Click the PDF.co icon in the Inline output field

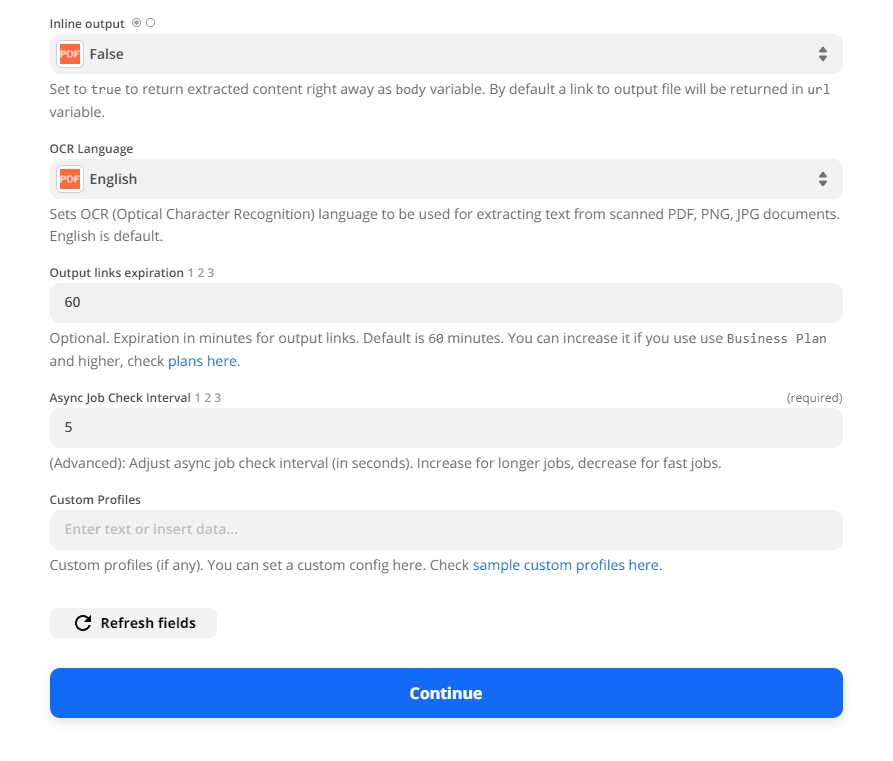click(x=68, y=53)
